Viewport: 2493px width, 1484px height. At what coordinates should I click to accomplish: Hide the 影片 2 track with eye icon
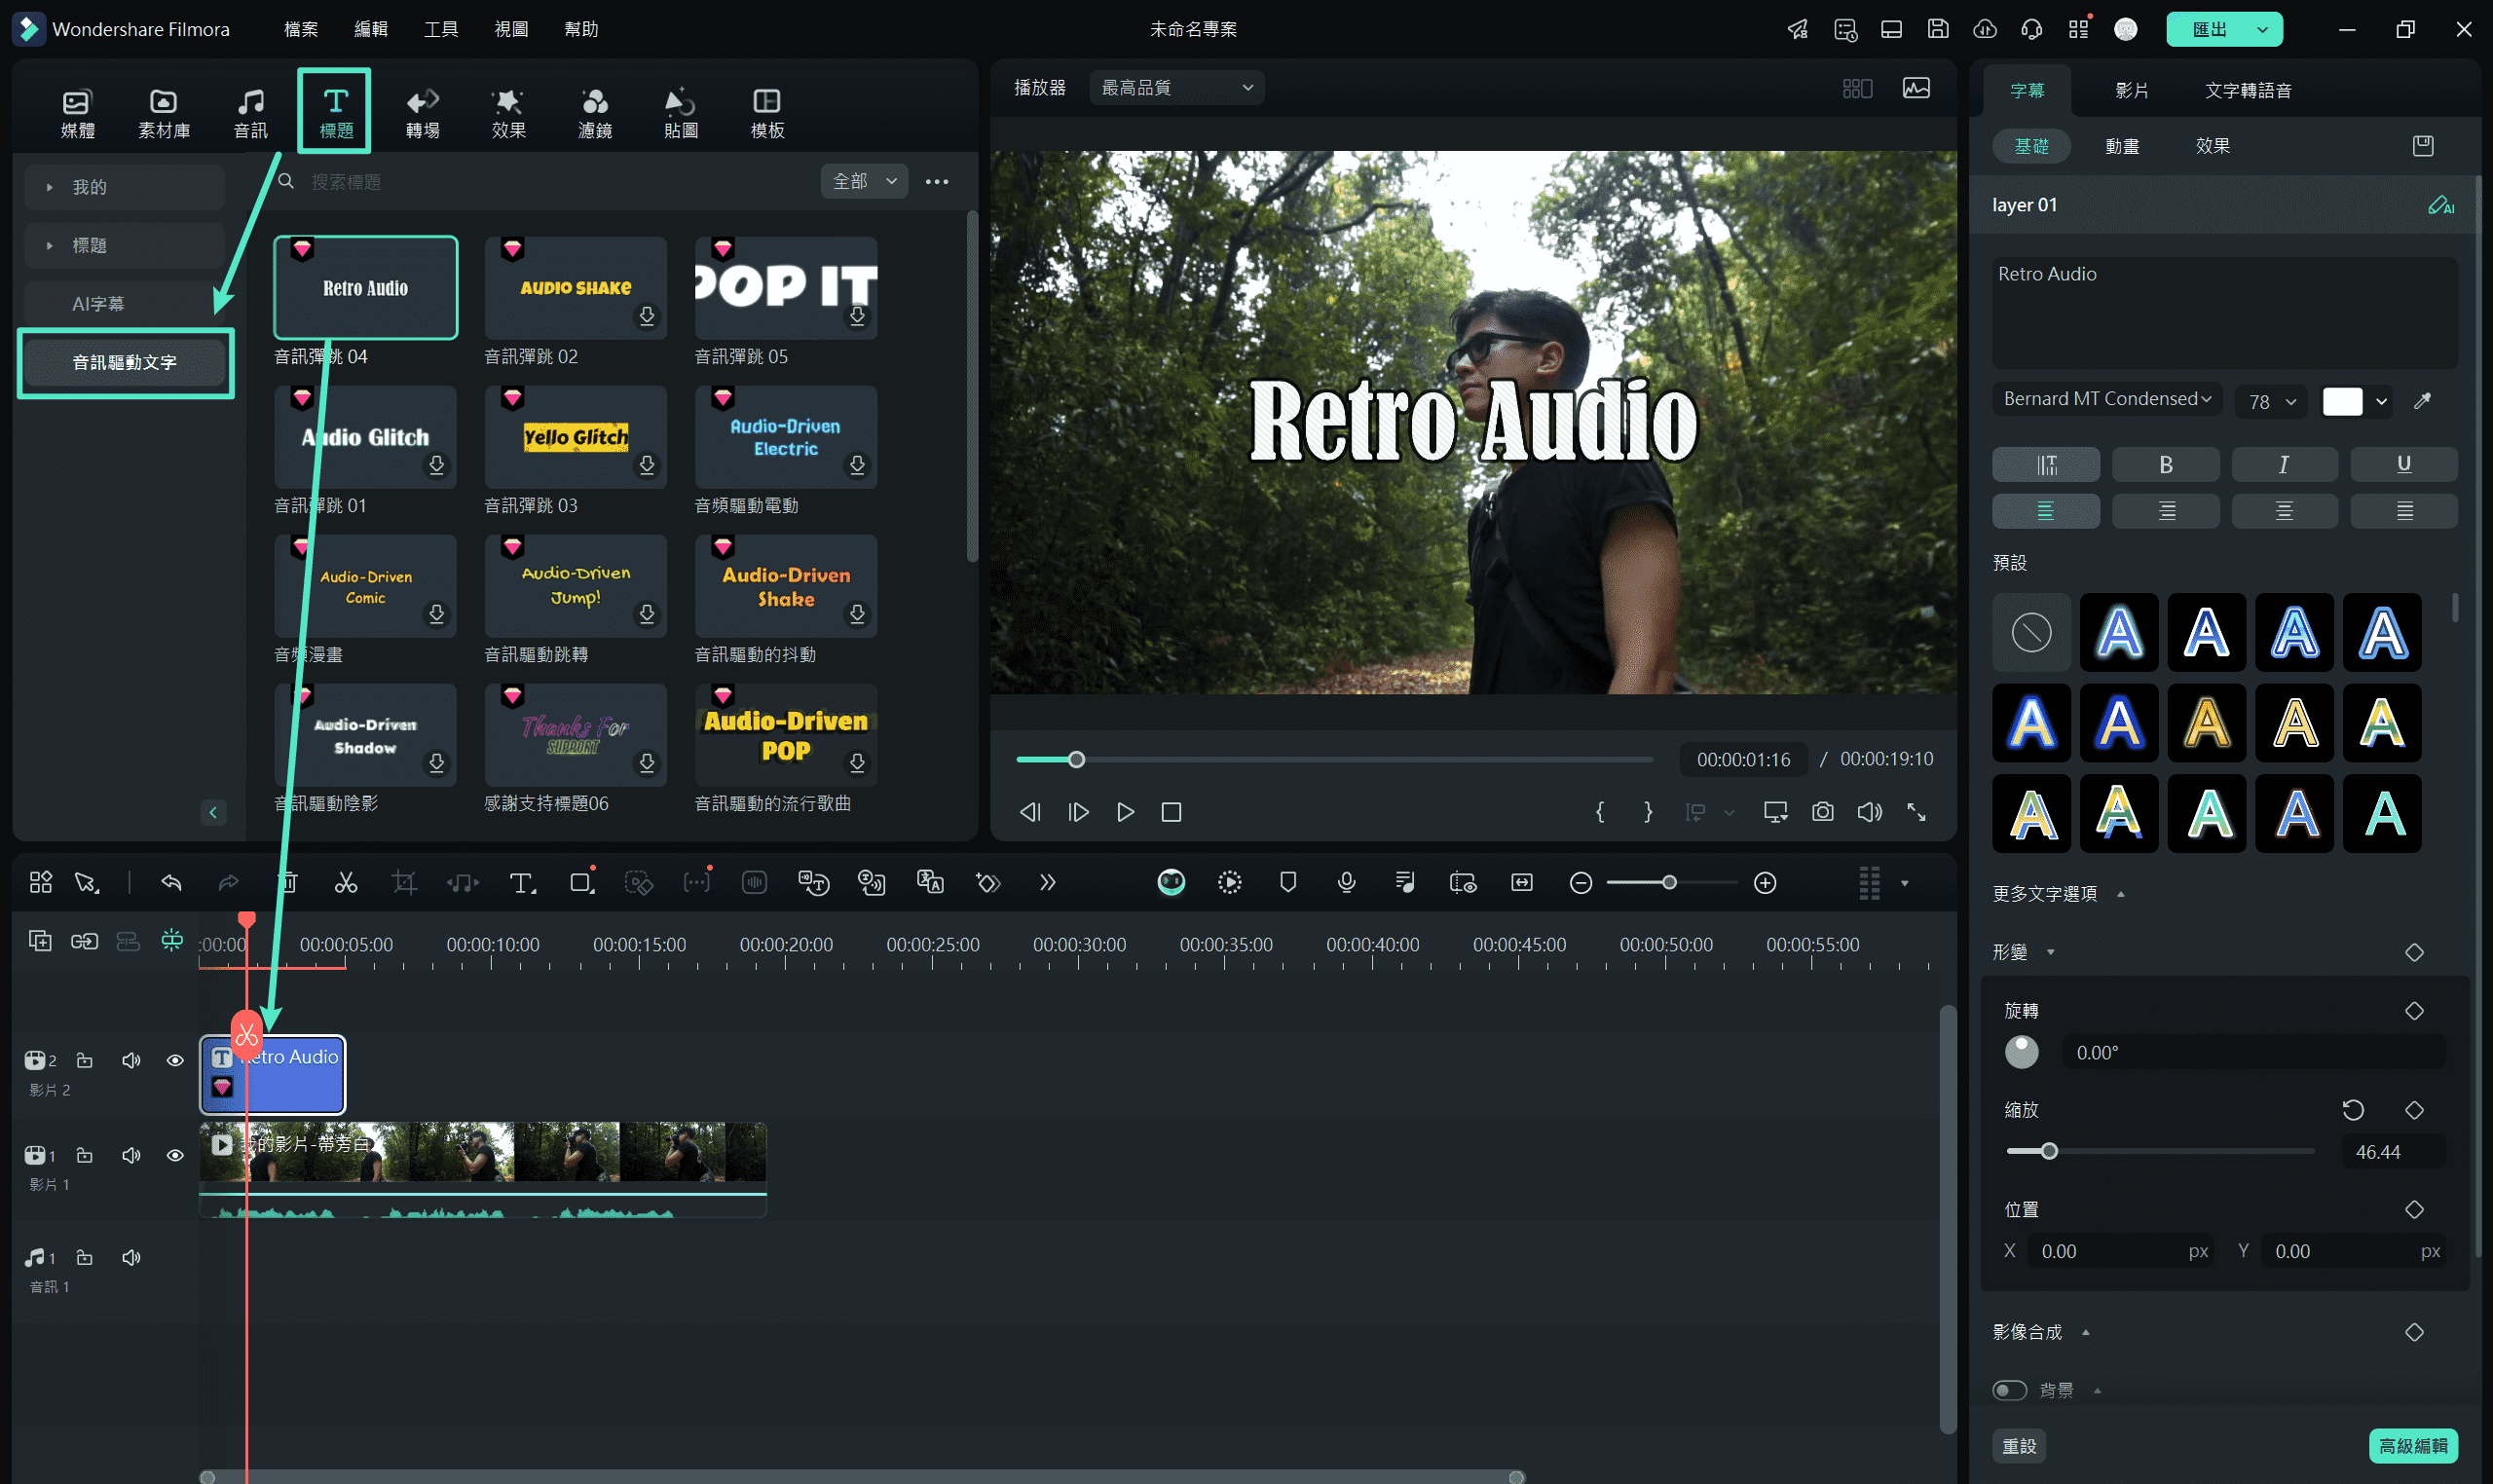[175, 1060]
